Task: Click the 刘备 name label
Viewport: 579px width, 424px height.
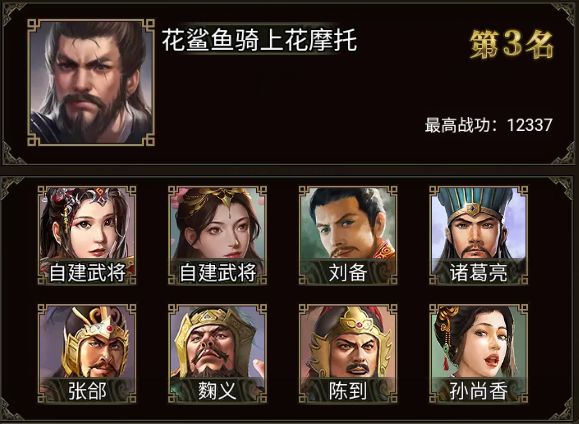Action: coord(348,273)
